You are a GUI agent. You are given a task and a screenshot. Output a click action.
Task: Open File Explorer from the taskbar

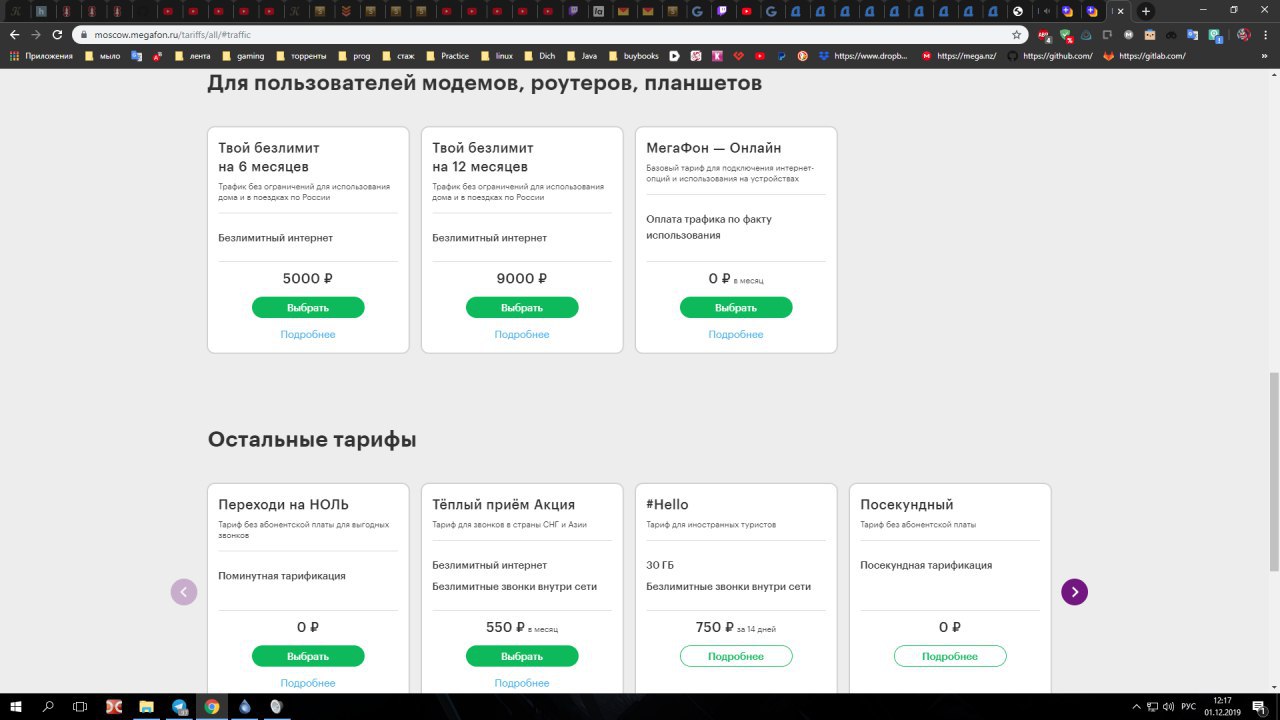tap(146, 706)
